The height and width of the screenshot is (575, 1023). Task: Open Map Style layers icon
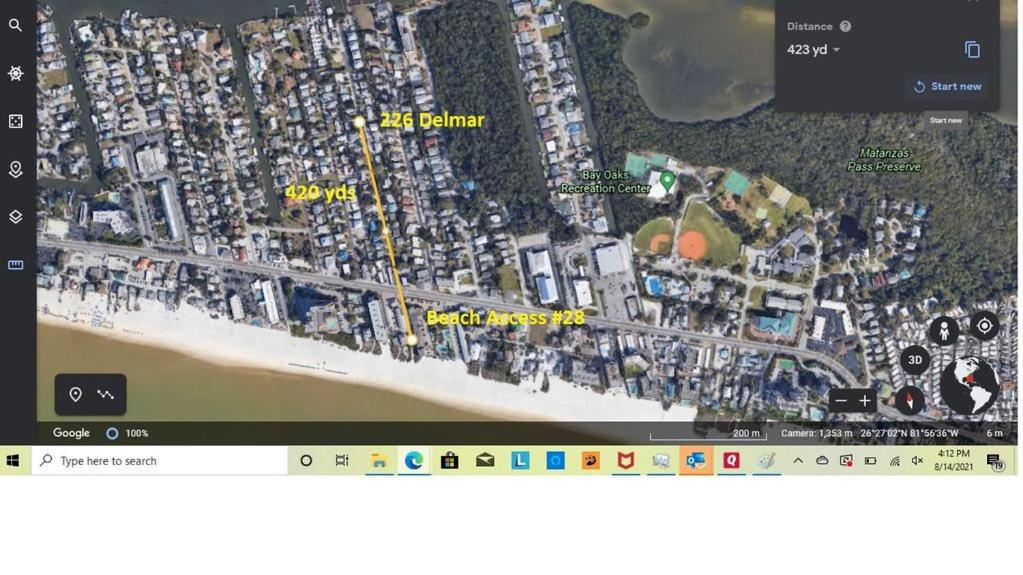tap(16, 217)
